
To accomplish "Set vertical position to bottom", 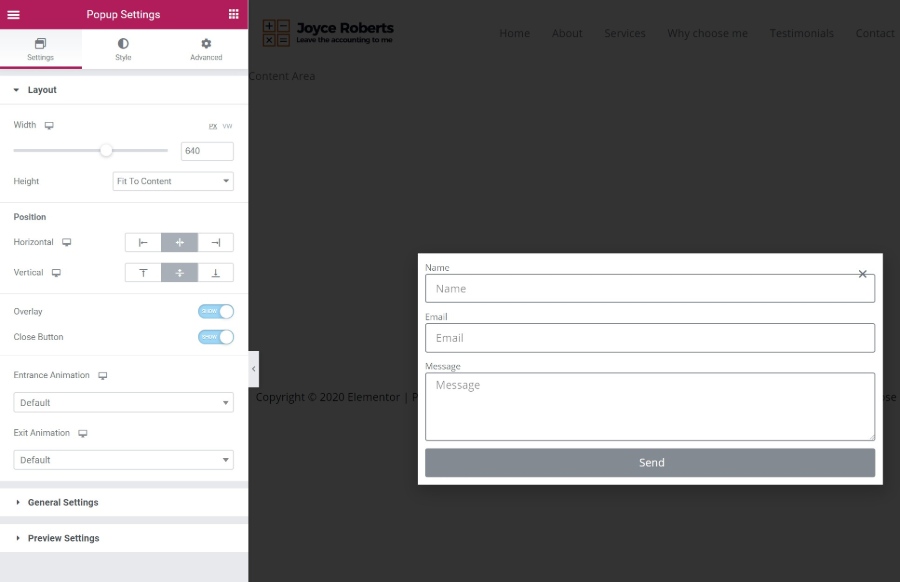I will click(215, 273).
